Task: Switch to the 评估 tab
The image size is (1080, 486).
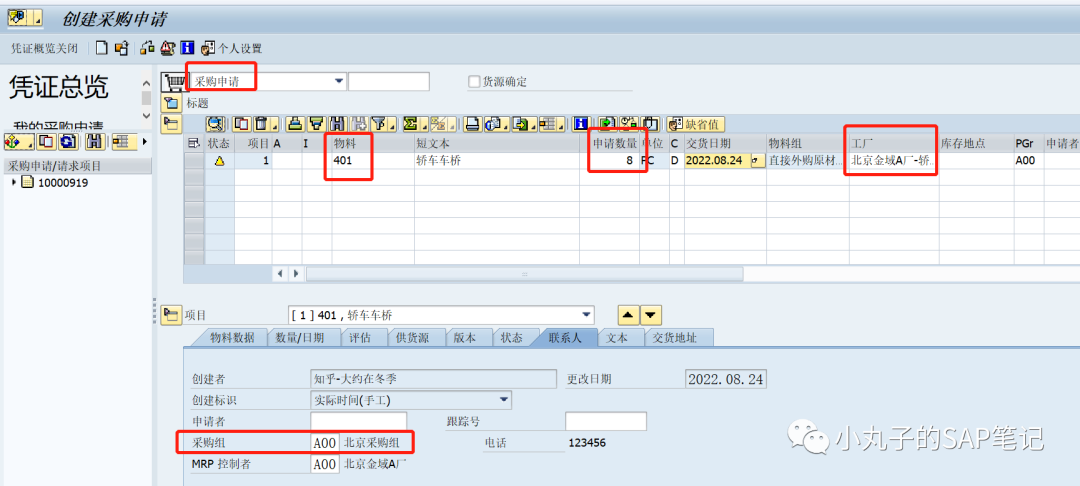Action: 360,337
